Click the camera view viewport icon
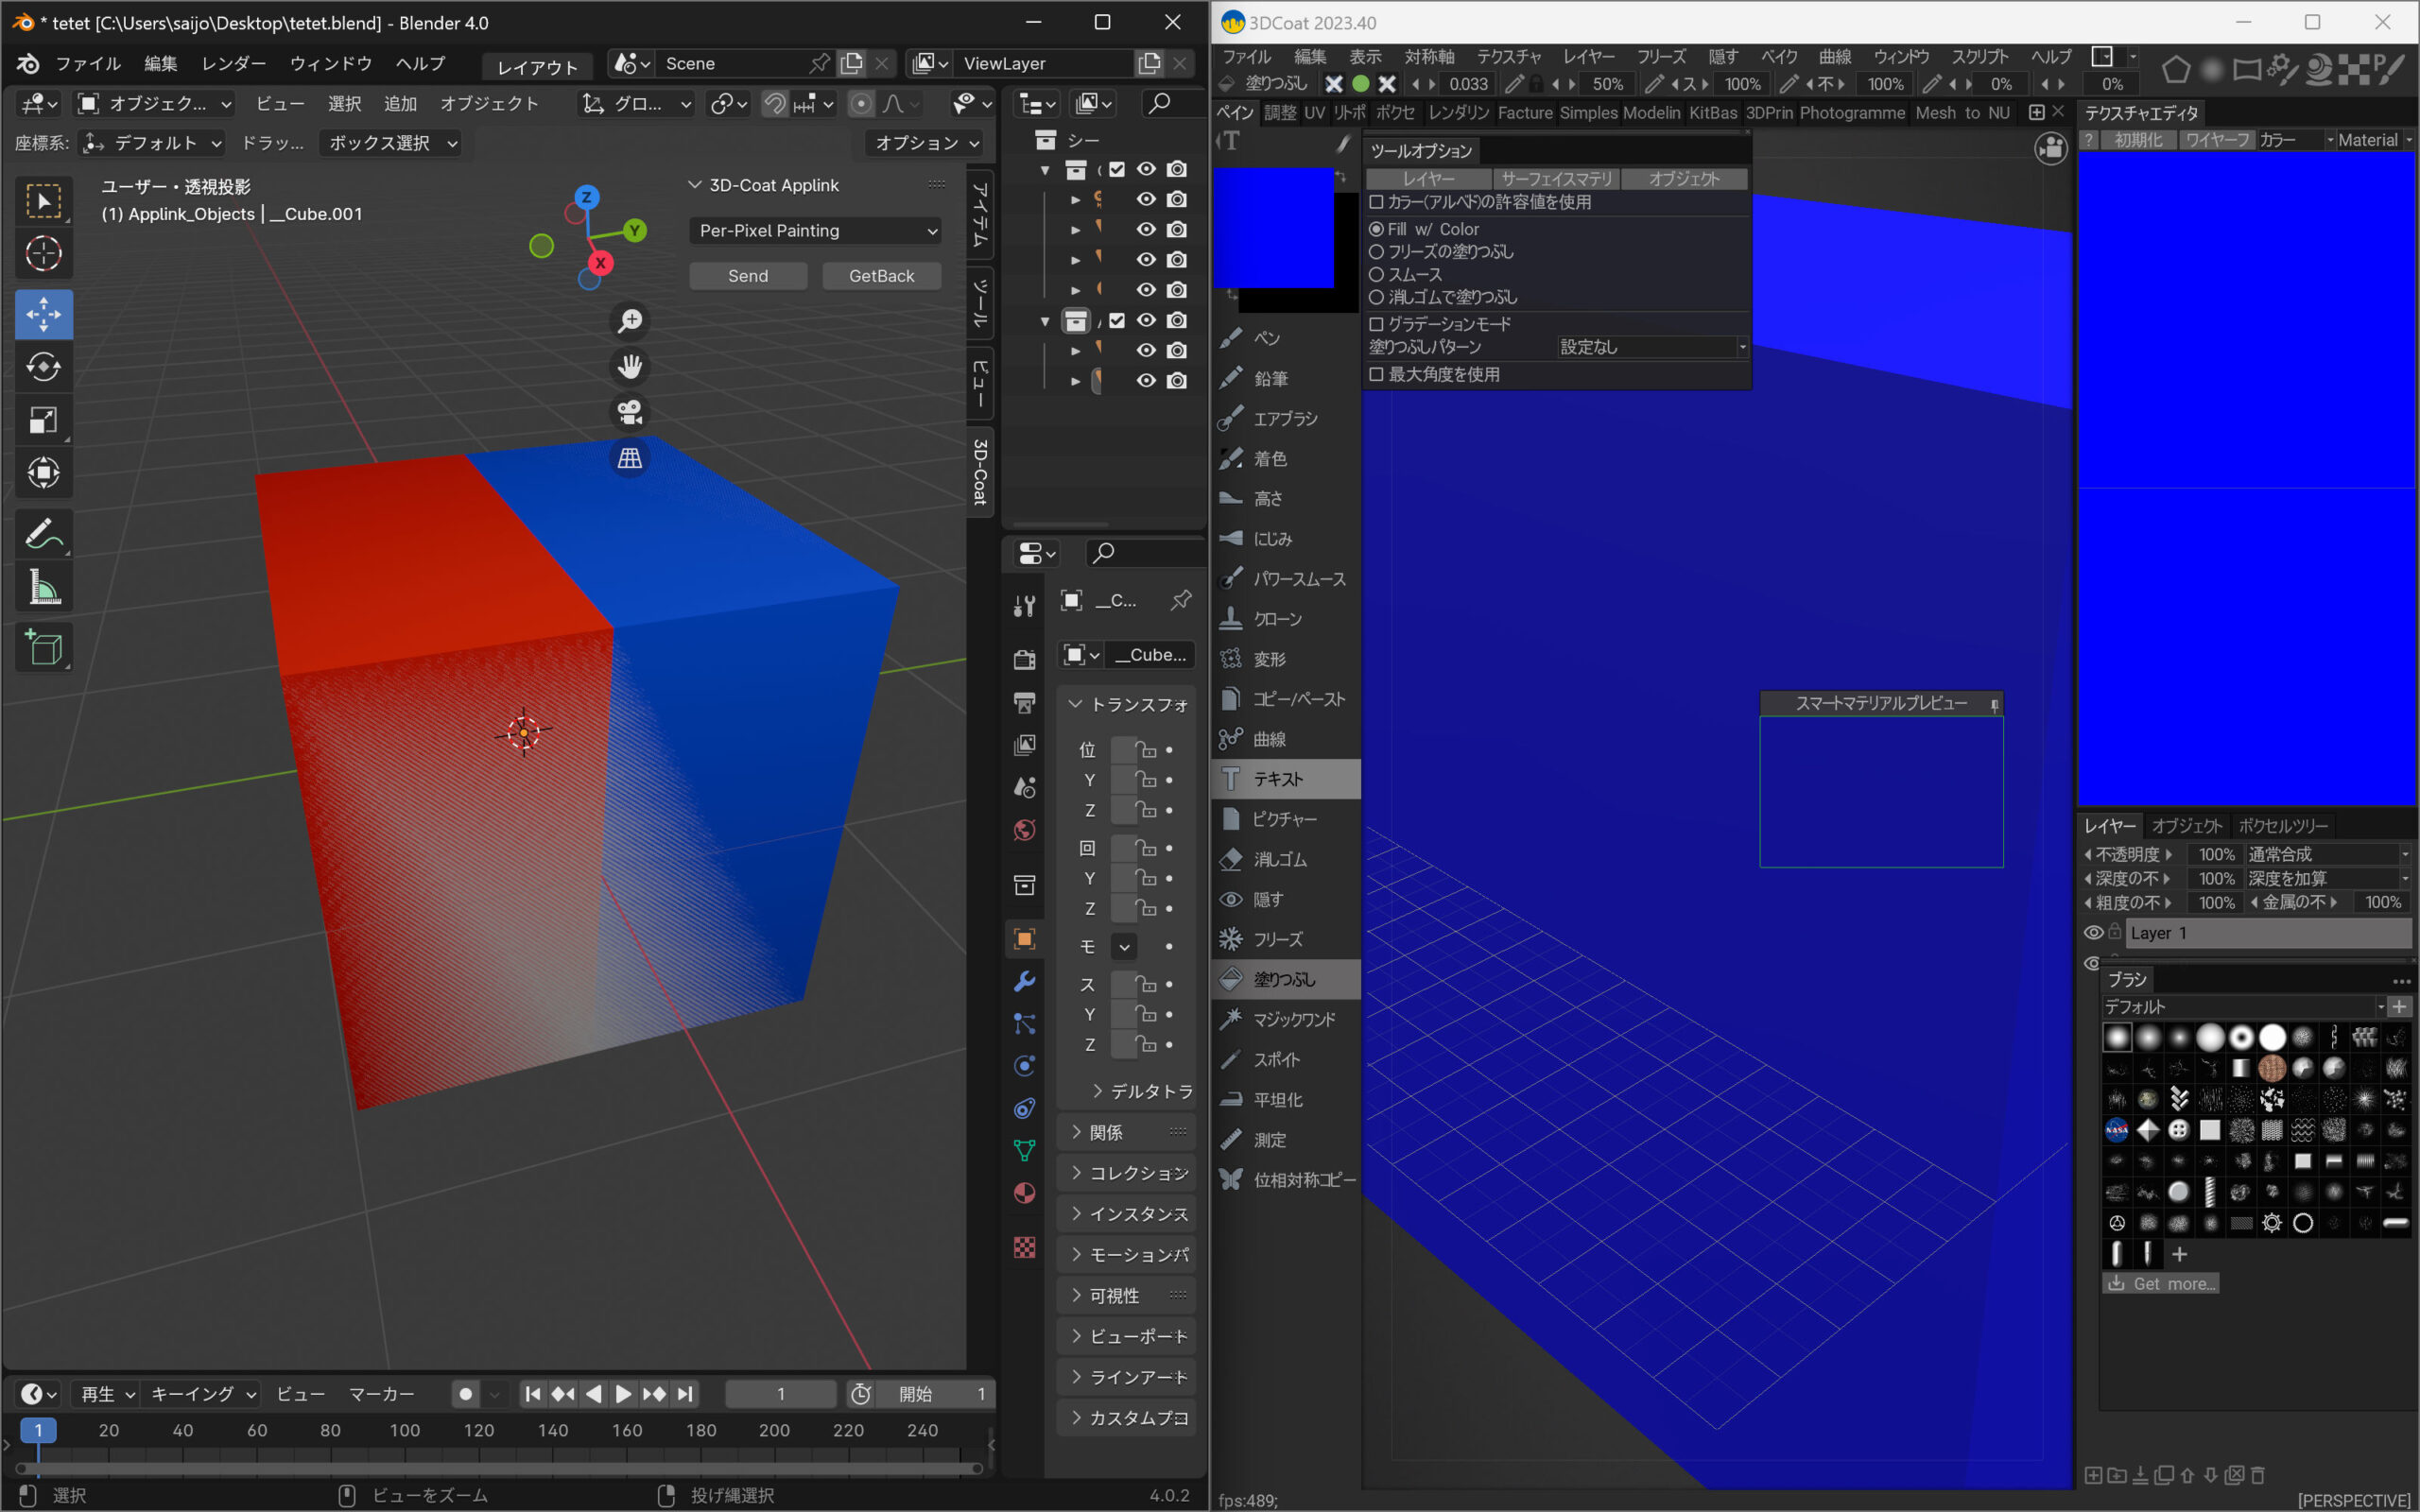Viewport: 2420px width, 1512px height. click(x=630, y=412)
